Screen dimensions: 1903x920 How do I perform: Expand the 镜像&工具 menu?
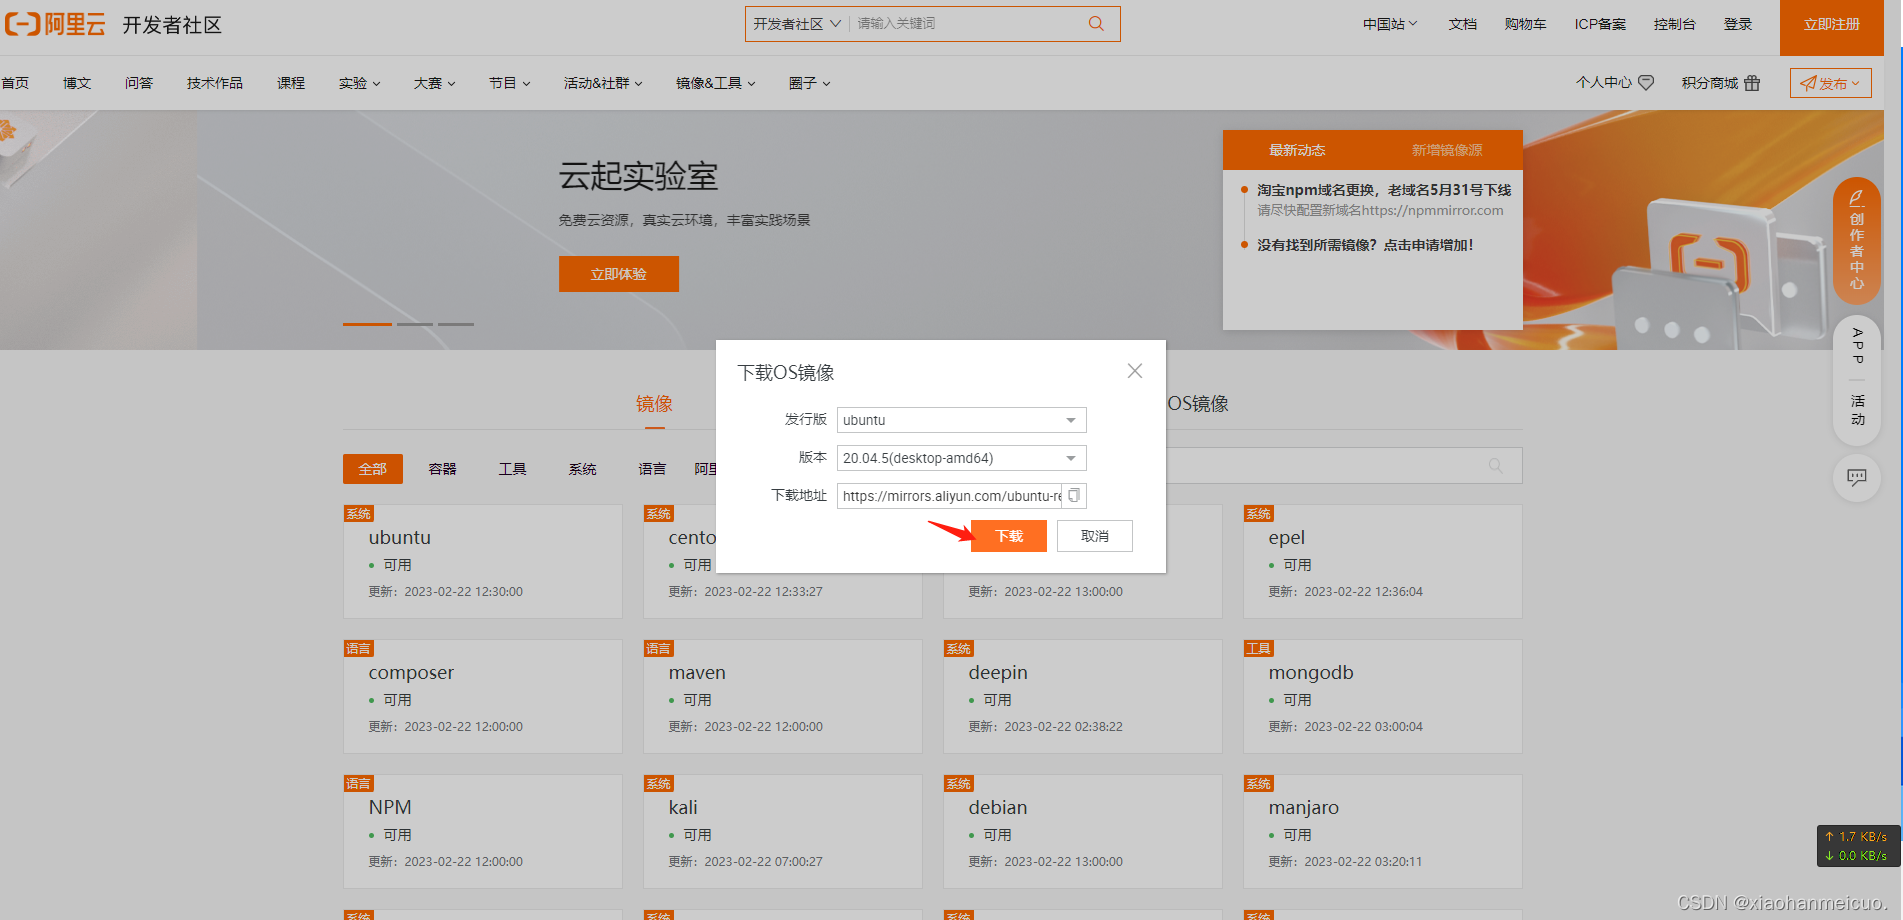715,83
